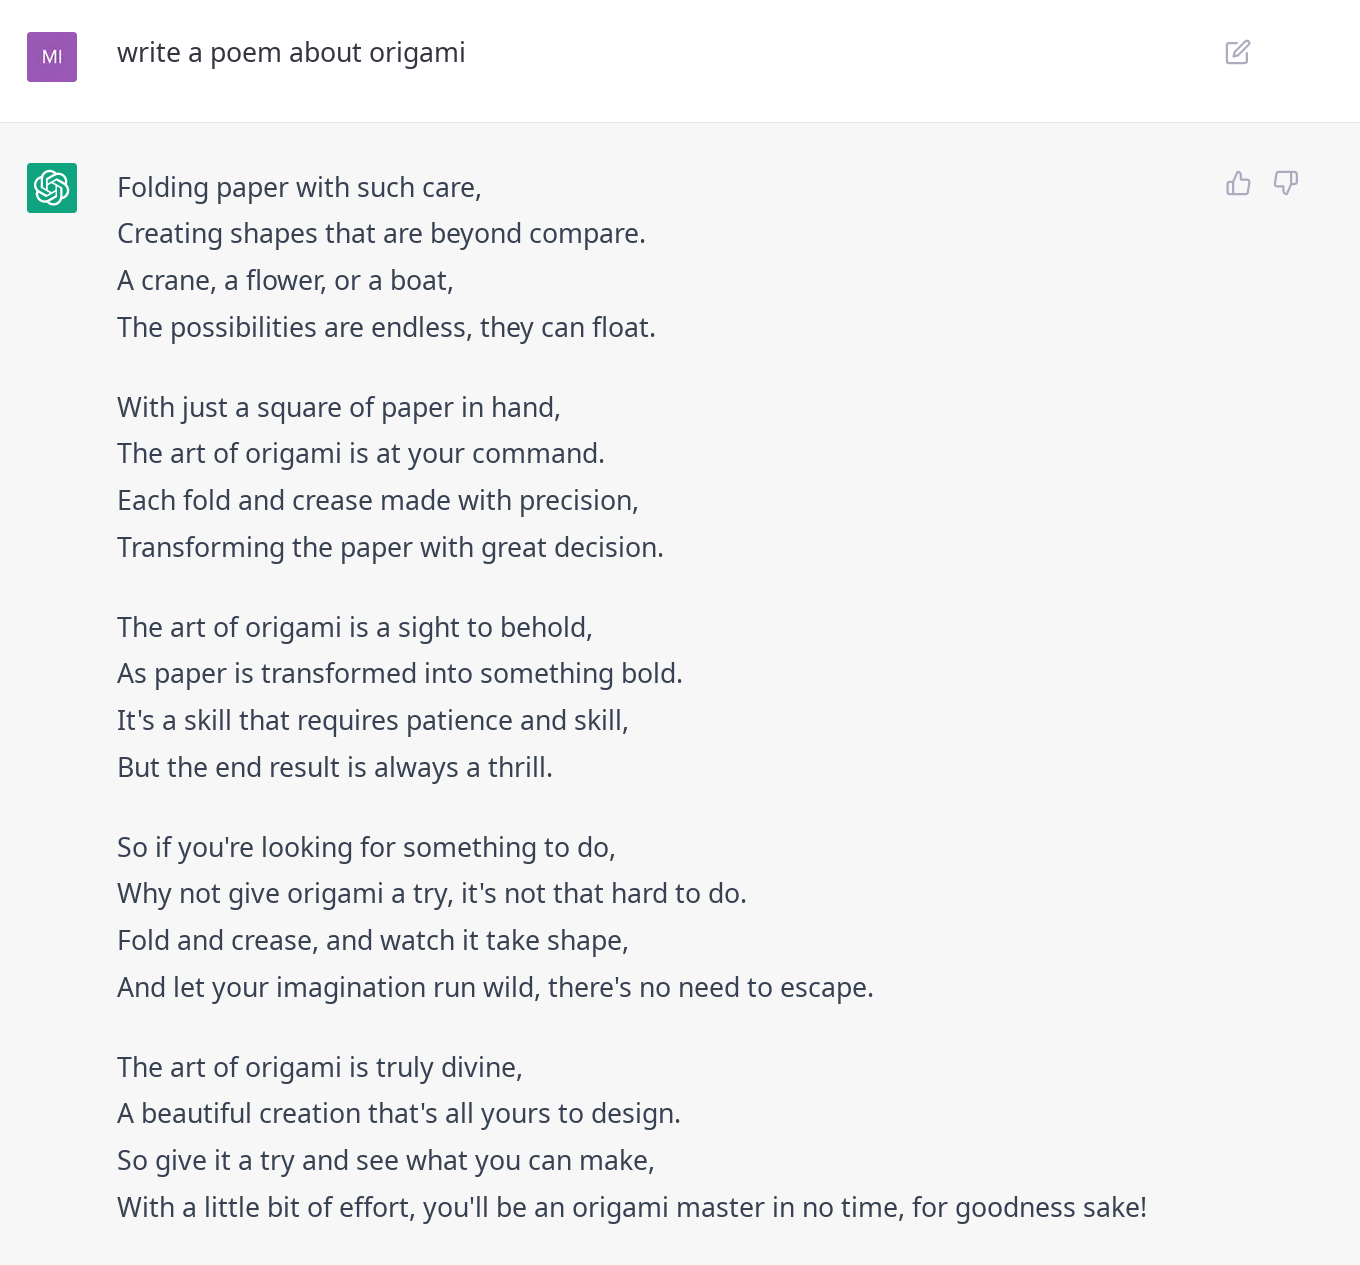This screenshot has width=1360, height=1265.
Task: Click the line "Each fold and crease made with precision,"
Action: tap(378, 501)
